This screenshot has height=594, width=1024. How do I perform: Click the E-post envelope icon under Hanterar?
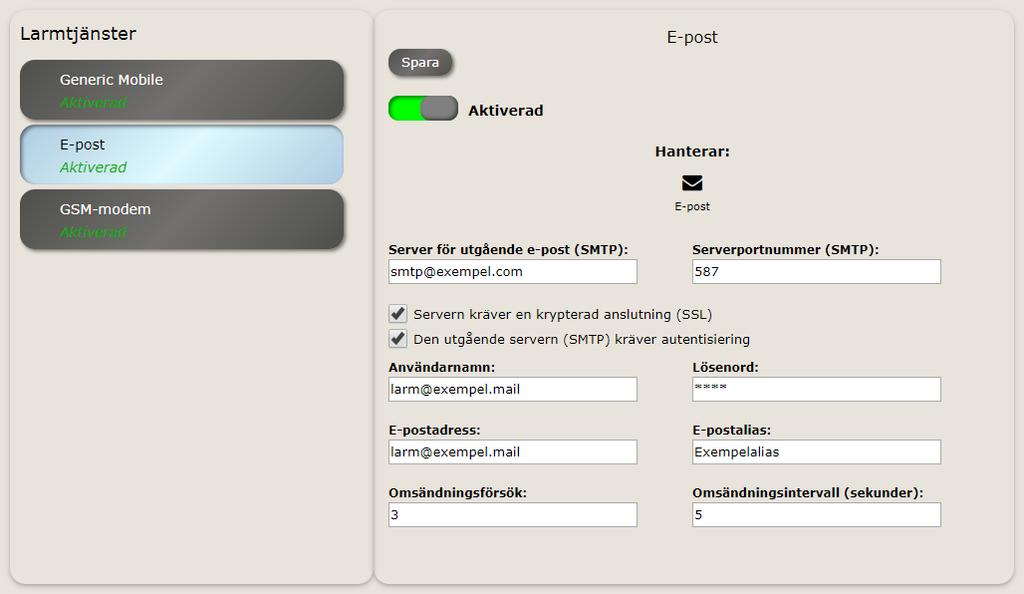coord(692,183)
